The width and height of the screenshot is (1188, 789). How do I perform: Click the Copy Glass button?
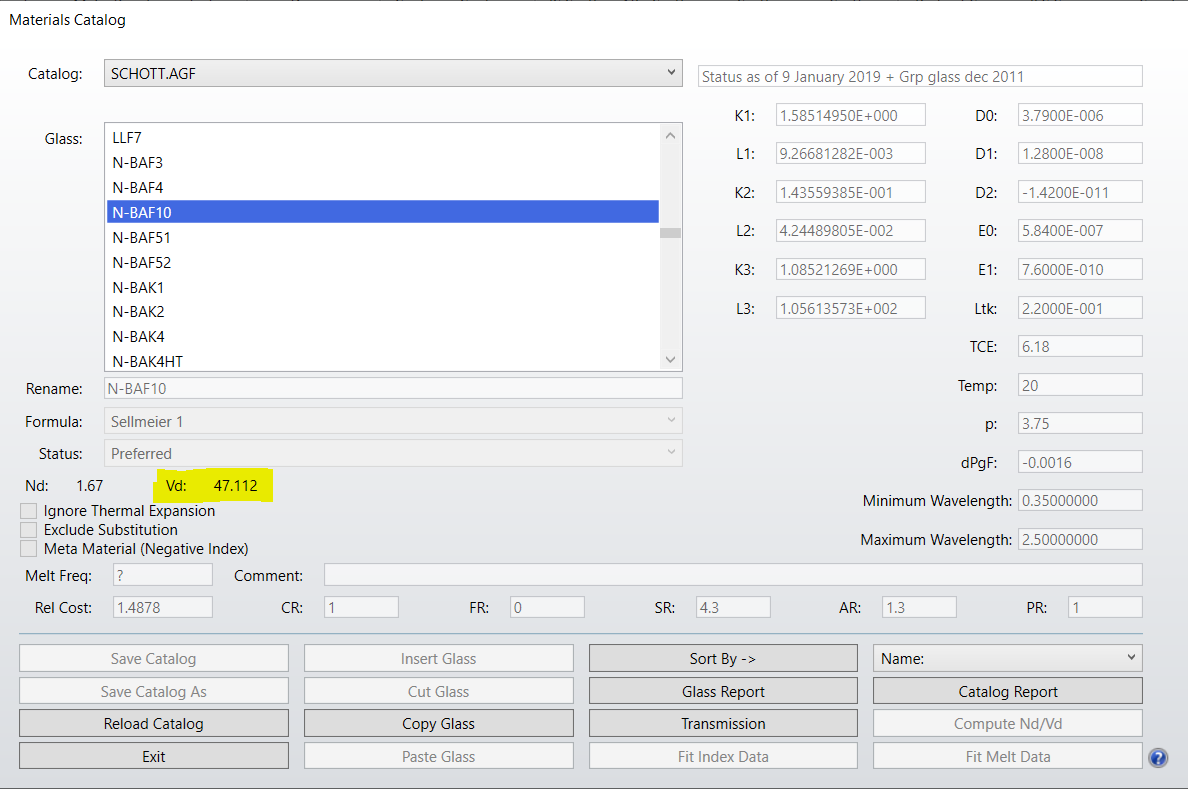(x=438, y=723)
